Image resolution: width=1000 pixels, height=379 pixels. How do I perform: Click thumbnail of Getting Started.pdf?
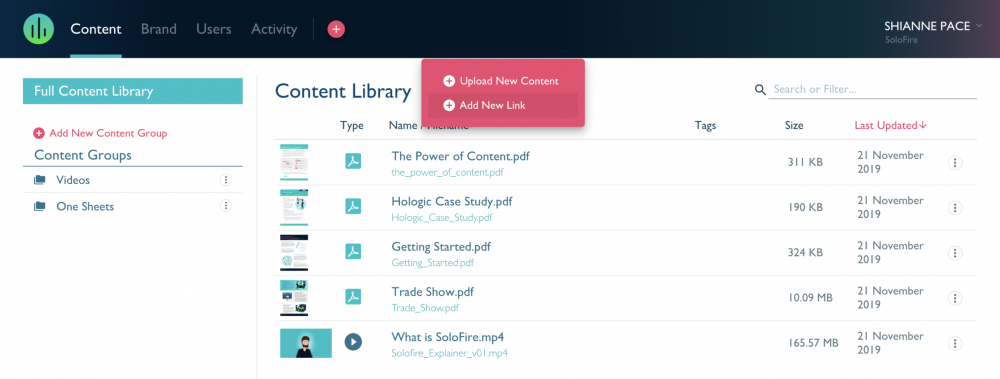[294, 253]
